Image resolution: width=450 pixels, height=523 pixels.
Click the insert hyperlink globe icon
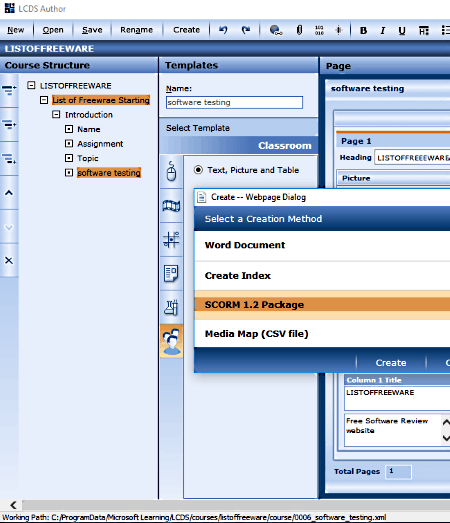click(276, 30)
